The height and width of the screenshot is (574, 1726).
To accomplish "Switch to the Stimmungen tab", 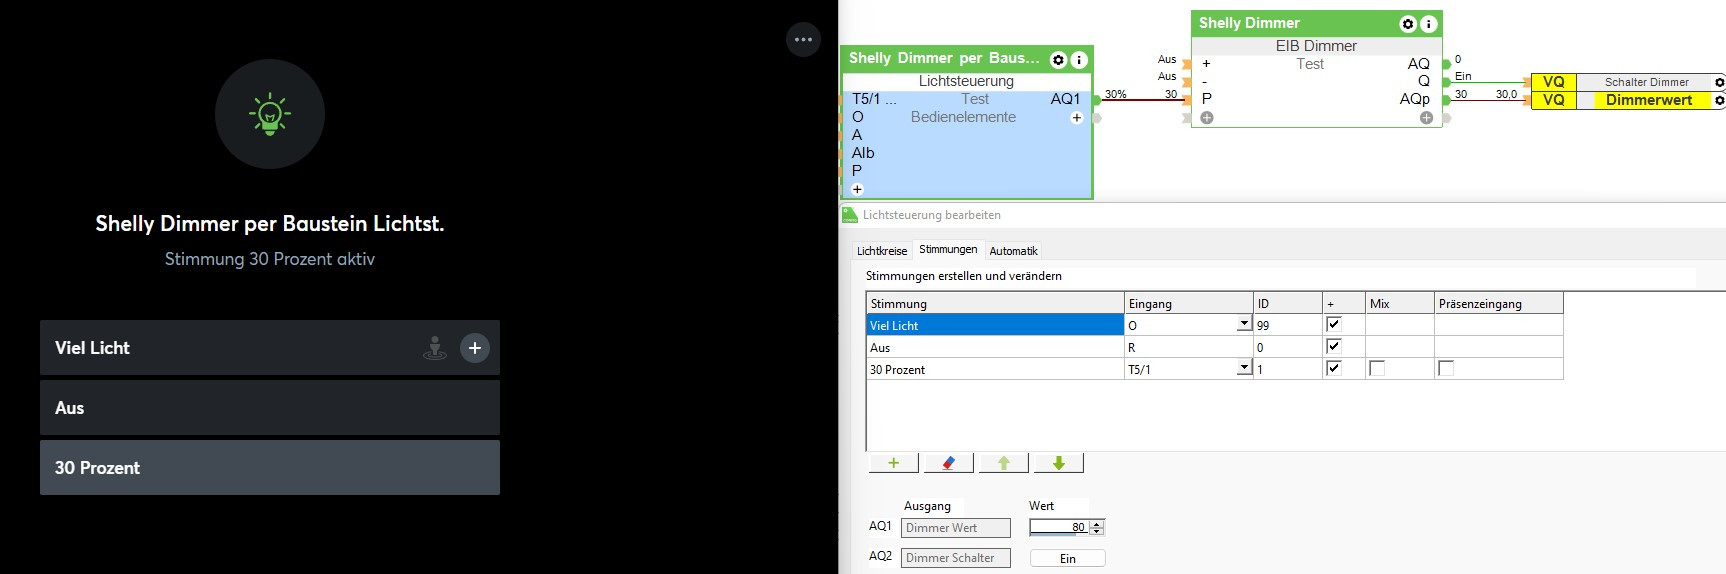I will click(948, 249).
